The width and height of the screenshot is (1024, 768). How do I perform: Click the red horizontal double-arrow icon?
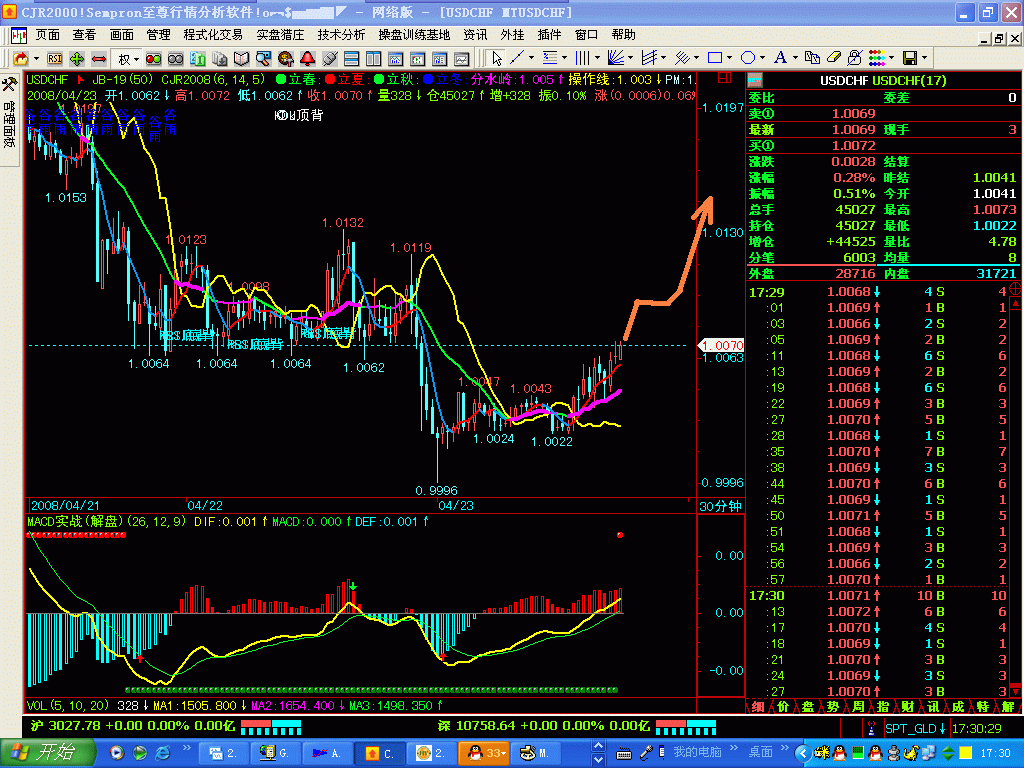(99, 58)
